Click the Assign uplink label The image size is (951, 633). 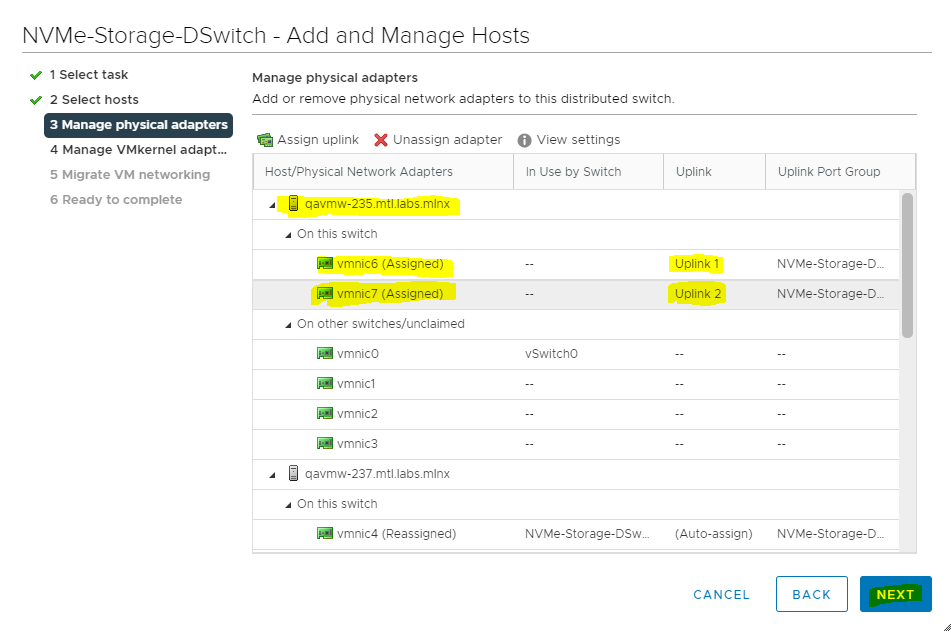tap(318, 139)
